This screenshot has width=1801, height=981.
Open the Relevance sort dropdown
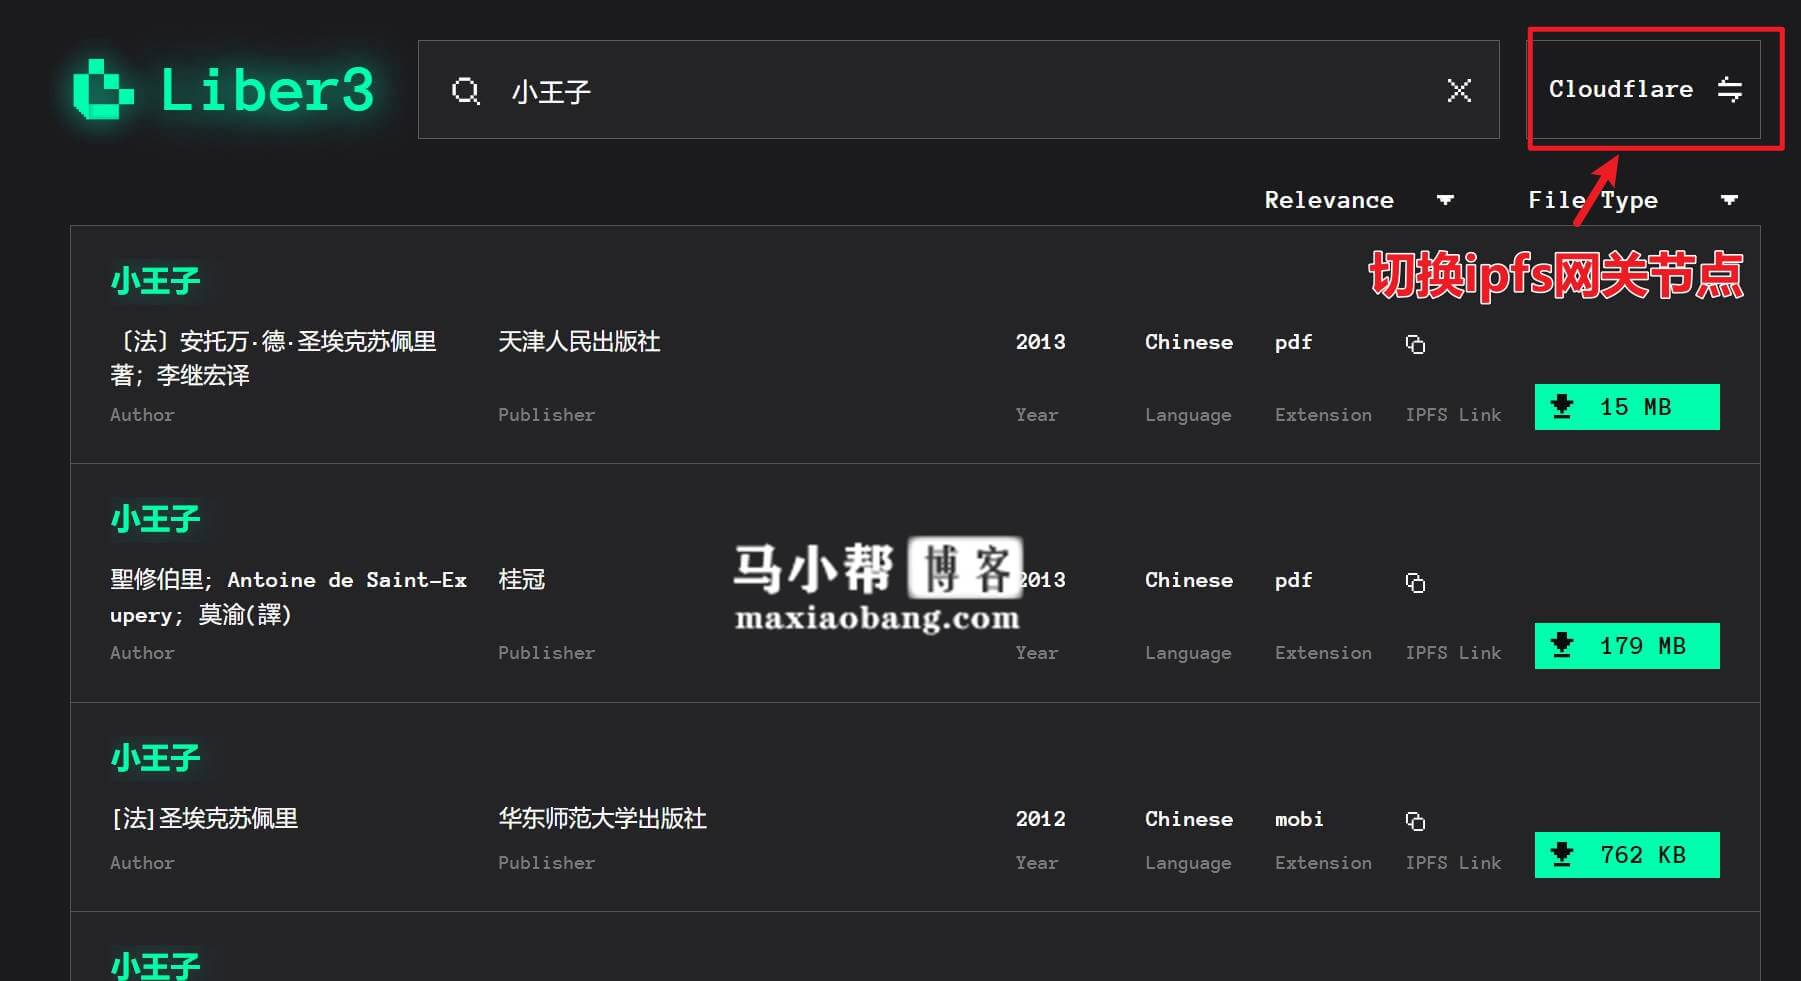(x=1357, y=200)
